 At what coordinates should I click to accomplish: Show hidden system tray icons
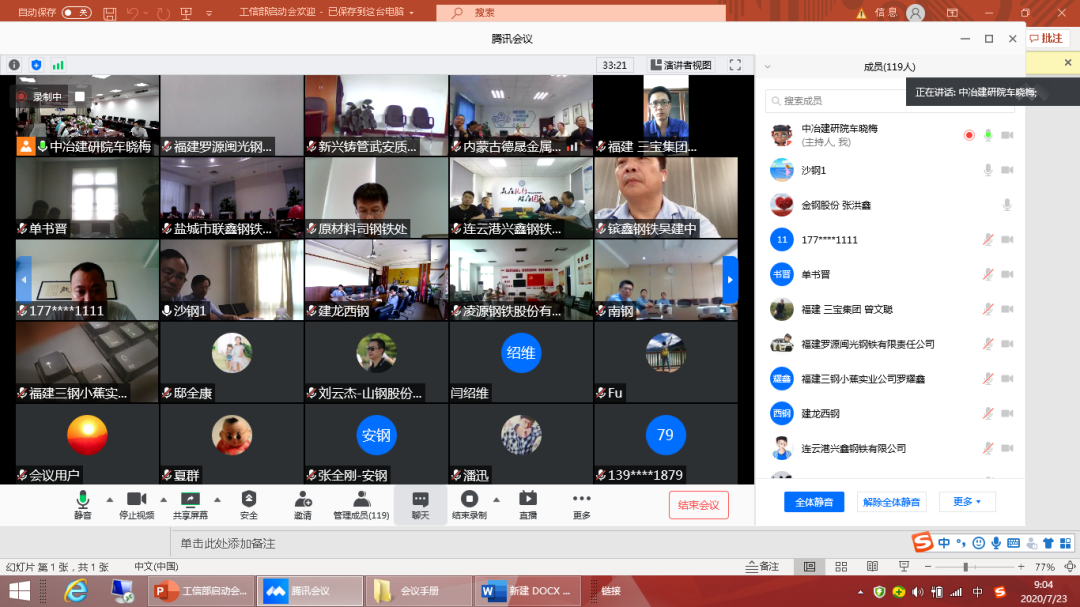860,592
